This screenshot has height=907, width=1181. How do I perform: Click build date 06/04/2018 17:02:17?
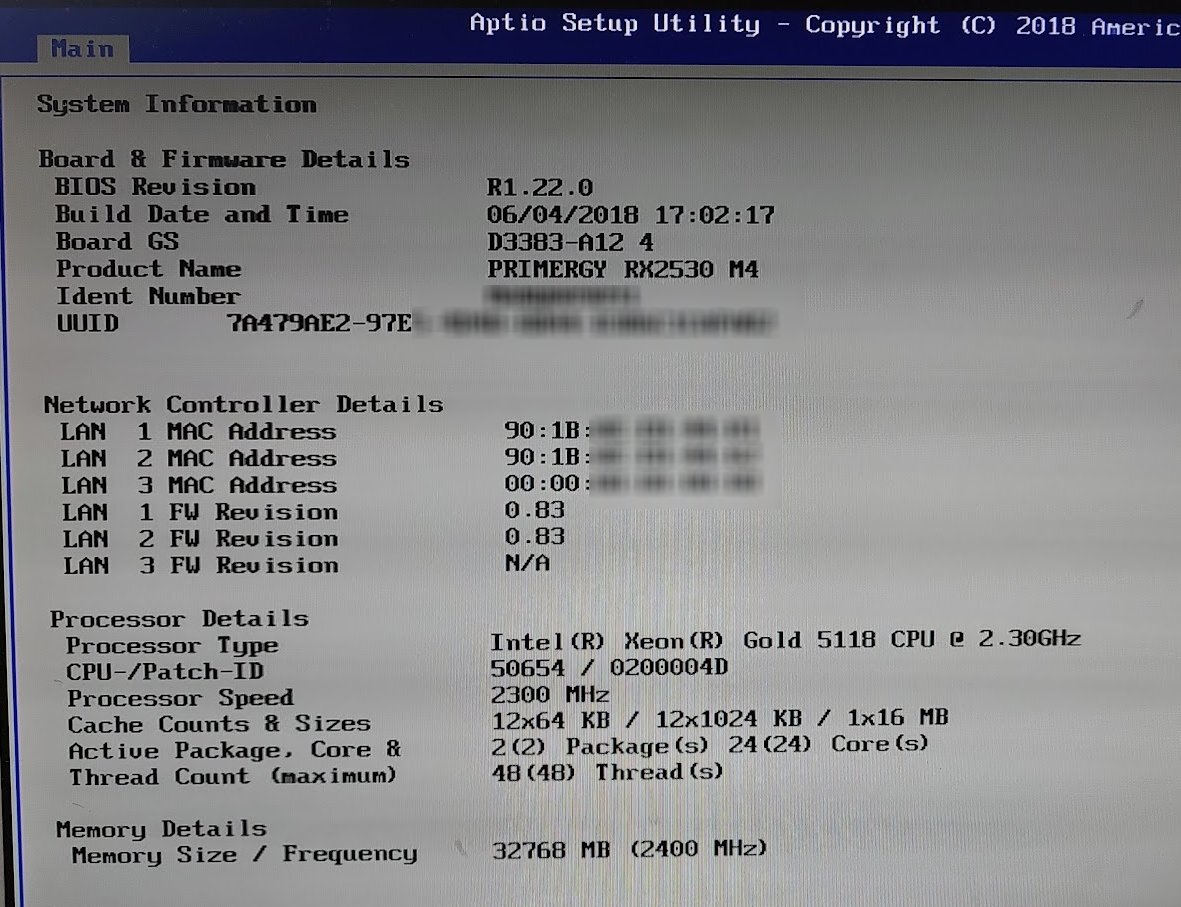coord(630,215)
